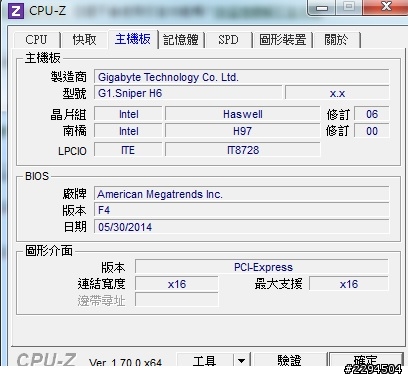Click the model field G1.Sniper H6
This screenshot has width=408, height=377.
point(188,93)
